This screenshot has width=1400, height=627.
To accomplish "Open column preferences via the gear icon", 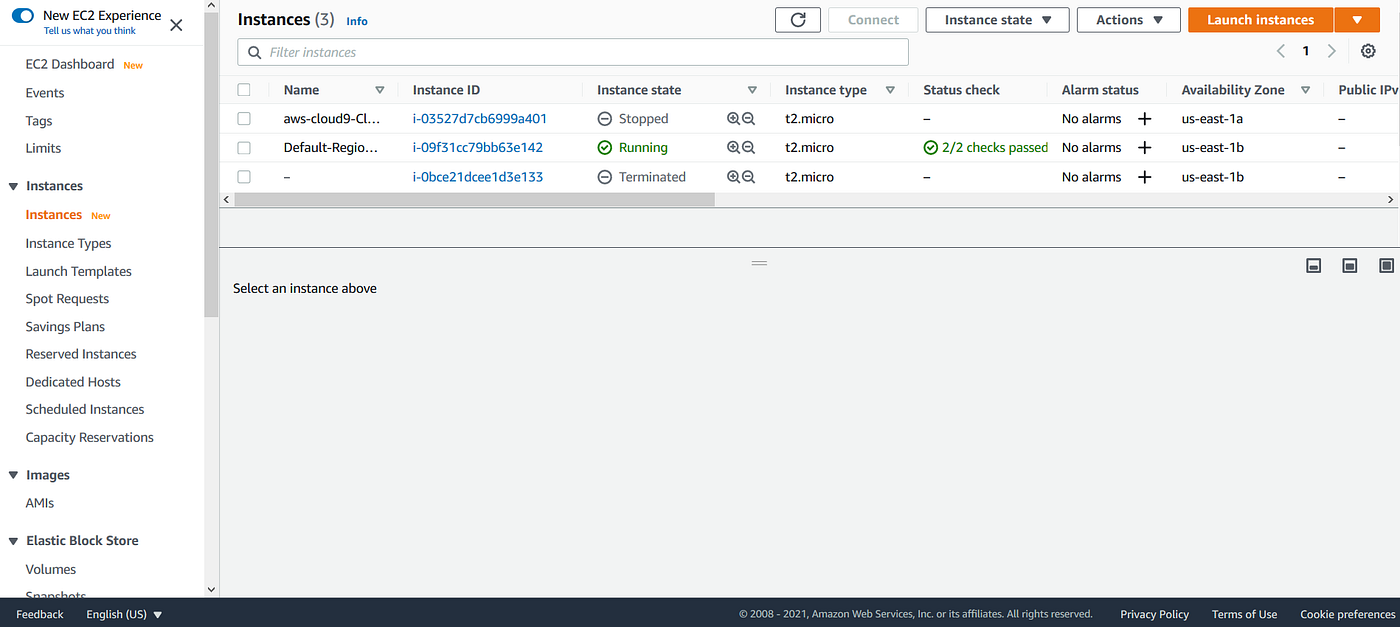I will [x=1368, y=50].
